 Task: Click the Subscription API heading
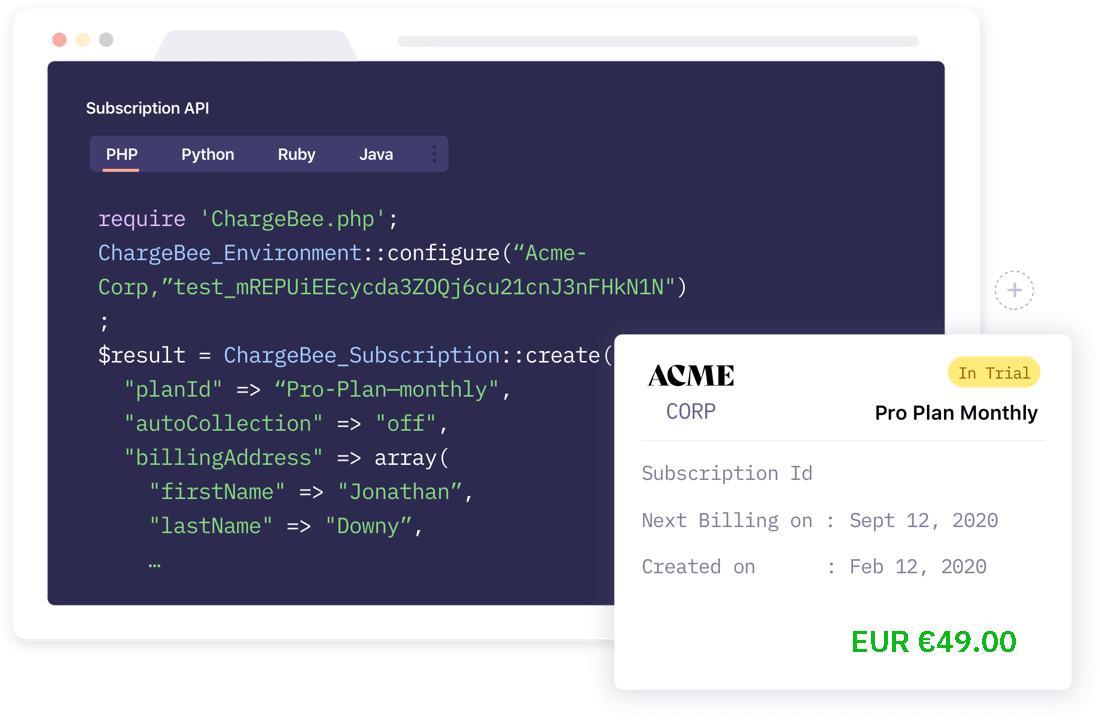[147, 108]
